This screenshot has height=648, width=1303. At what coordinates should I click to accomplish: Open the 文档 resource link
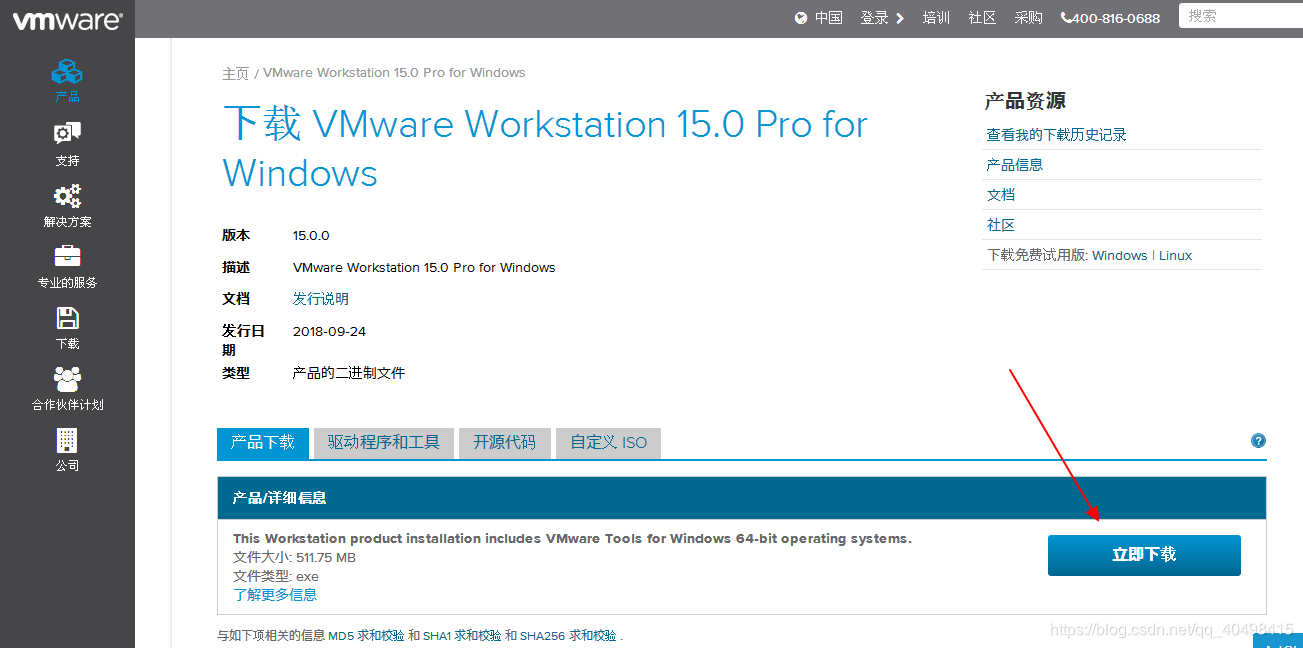coord(1001,195)
